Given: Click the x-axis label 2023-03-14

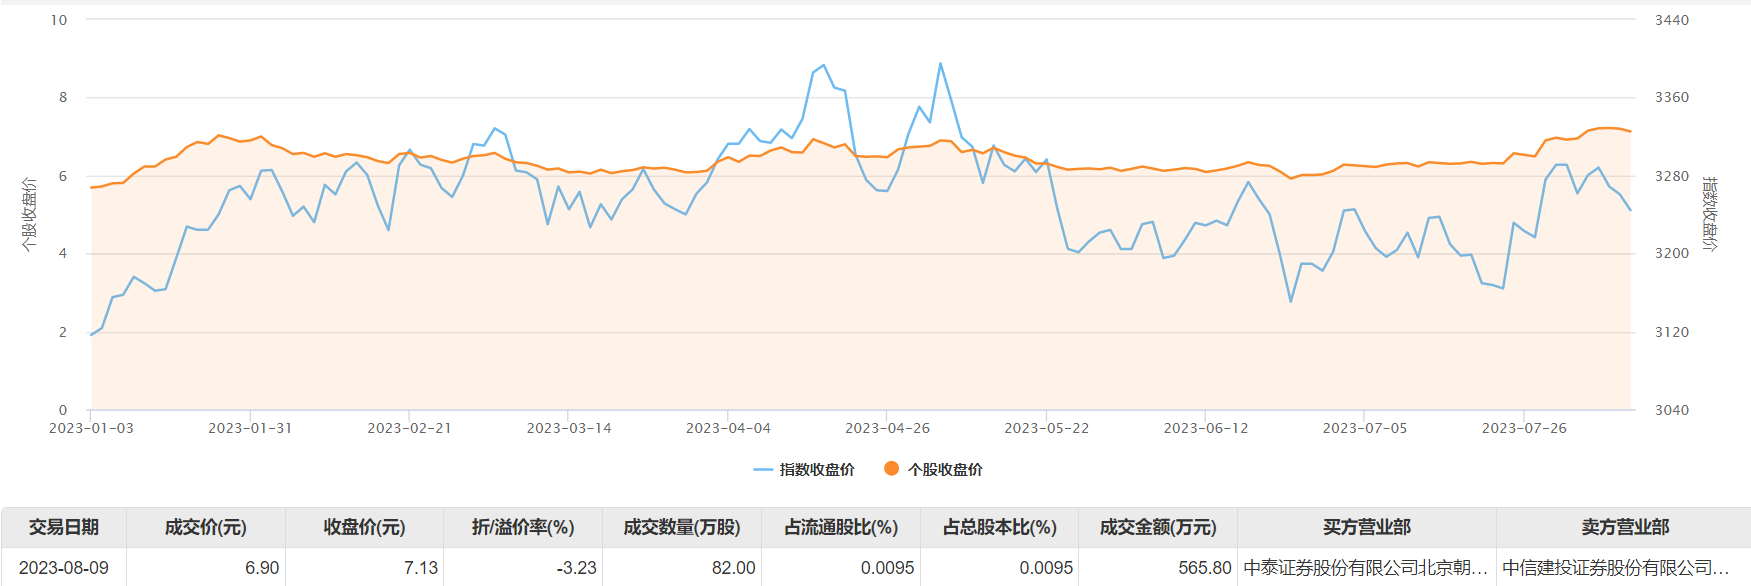Looking at the screenshot, I should (569, 428).
